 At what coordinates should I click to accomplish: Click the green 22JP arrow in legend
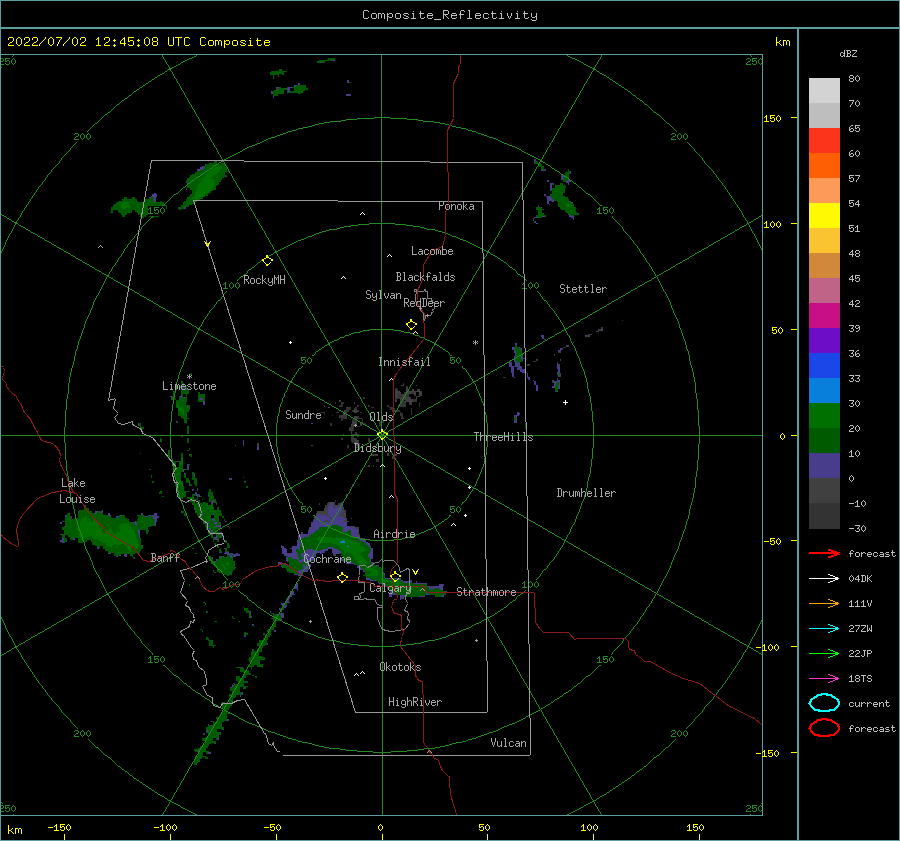(824, 653)
